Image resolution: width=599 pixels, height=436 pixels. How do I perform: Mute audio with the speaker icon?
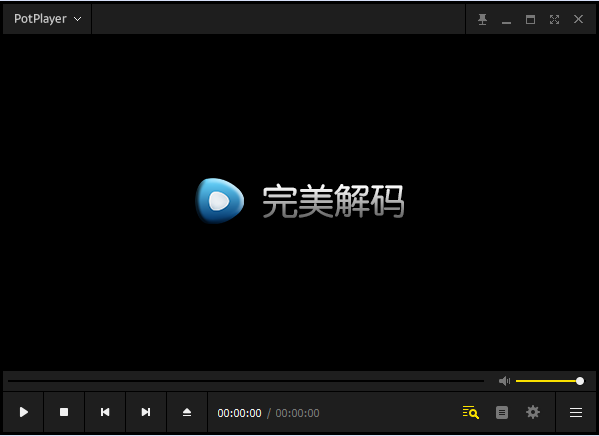pyautogui.click(x=504, y=381)
